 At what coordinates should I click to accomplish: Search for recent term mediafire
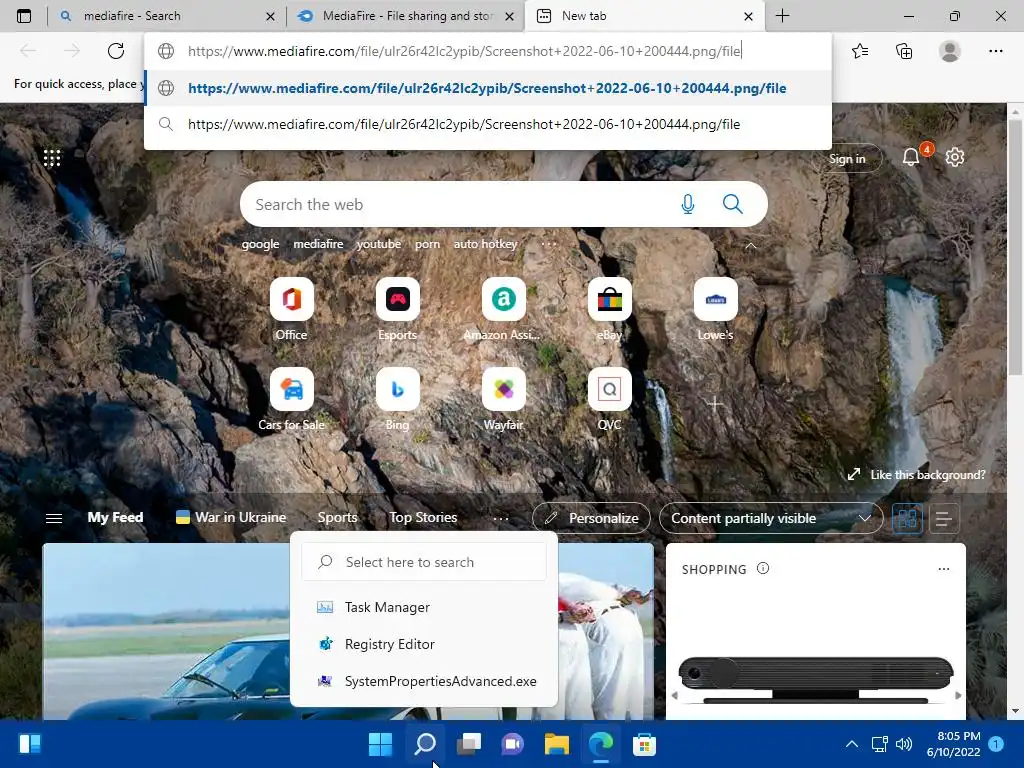click(318, 244)
